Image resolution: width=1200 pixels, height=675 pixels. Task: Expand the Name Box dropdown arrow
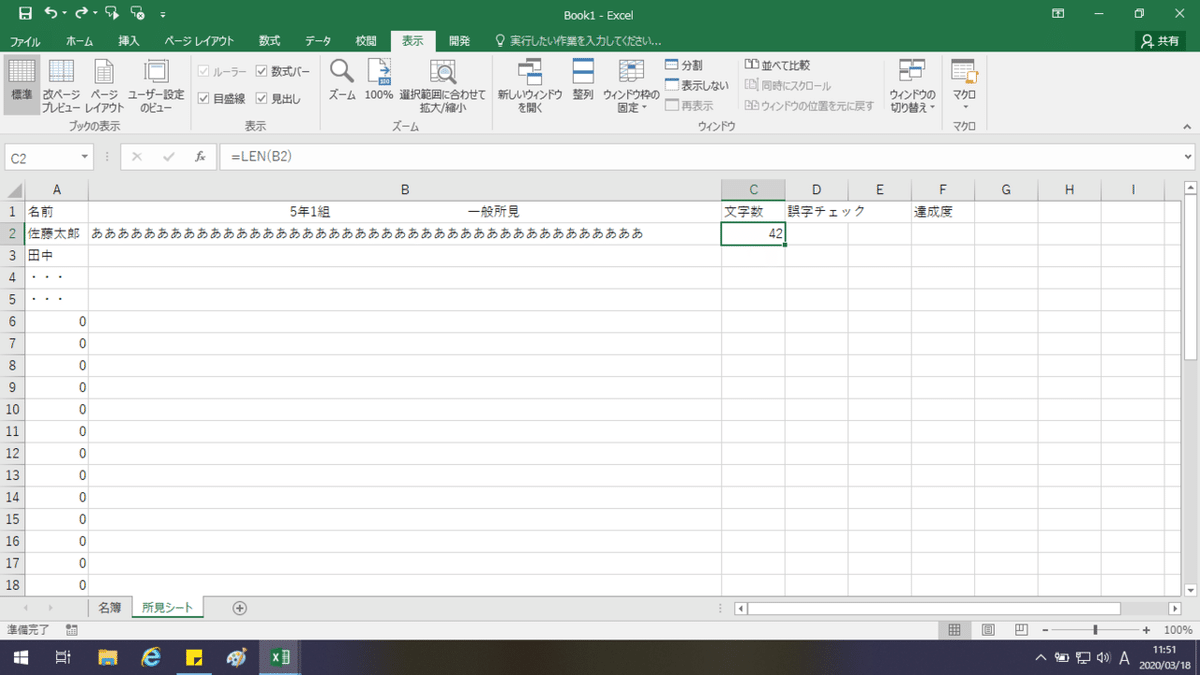pyautogui.click(x=85, y=157)
